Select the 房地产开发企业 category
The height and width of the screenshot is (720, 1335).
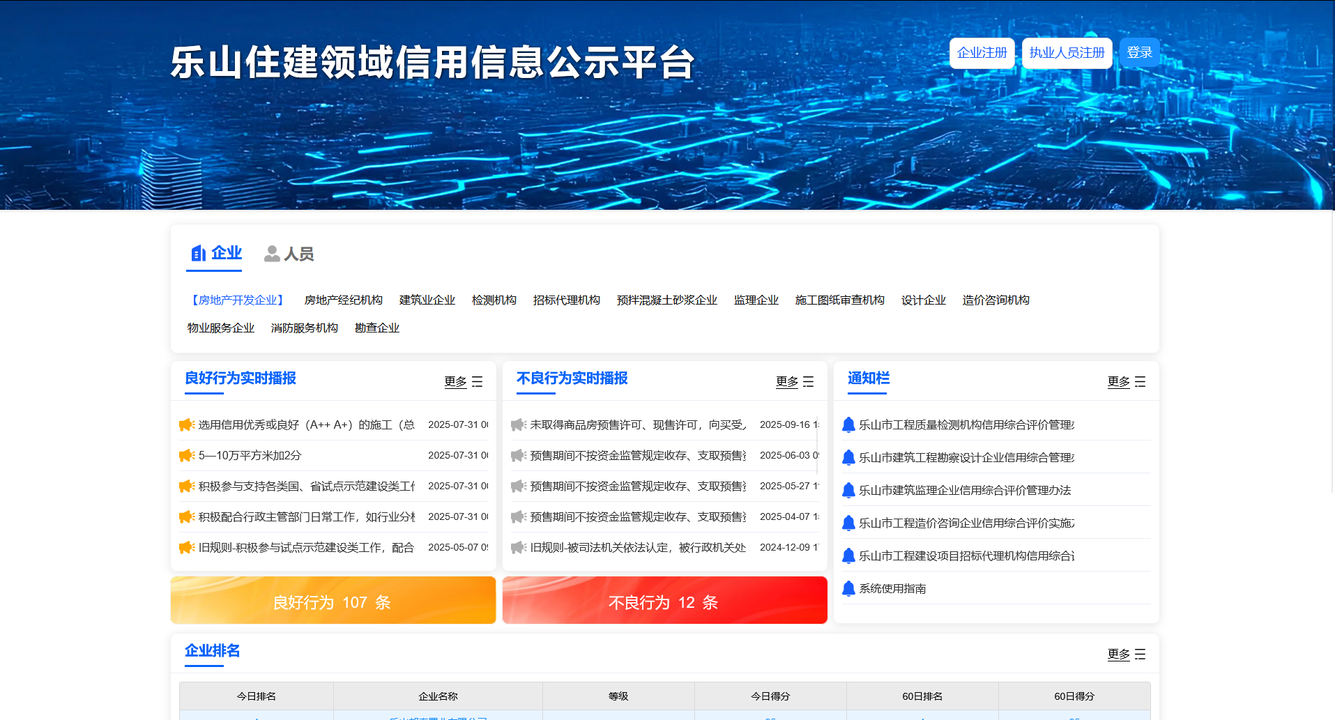[x=237, y=300]
